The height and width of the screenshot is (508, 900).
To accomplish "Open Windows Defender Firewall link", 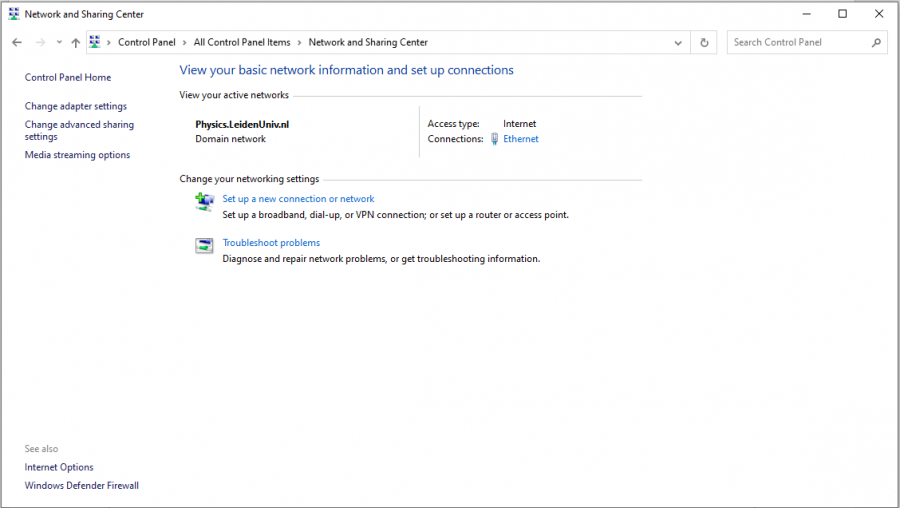I will point(82,486).
